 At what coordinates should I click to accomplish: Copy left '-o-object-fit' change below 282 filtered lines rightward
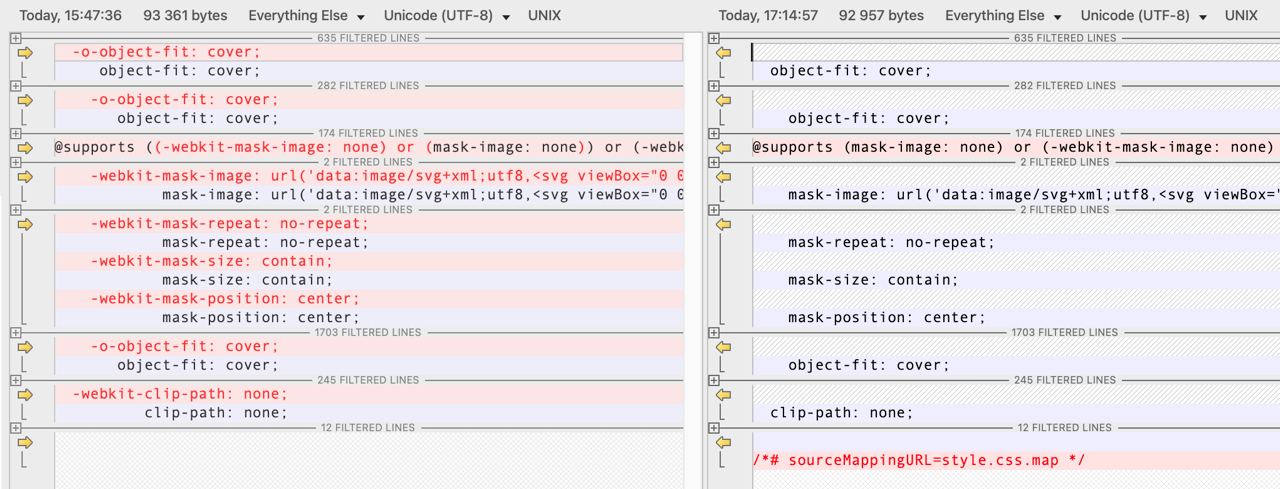(x=26, y=100)
